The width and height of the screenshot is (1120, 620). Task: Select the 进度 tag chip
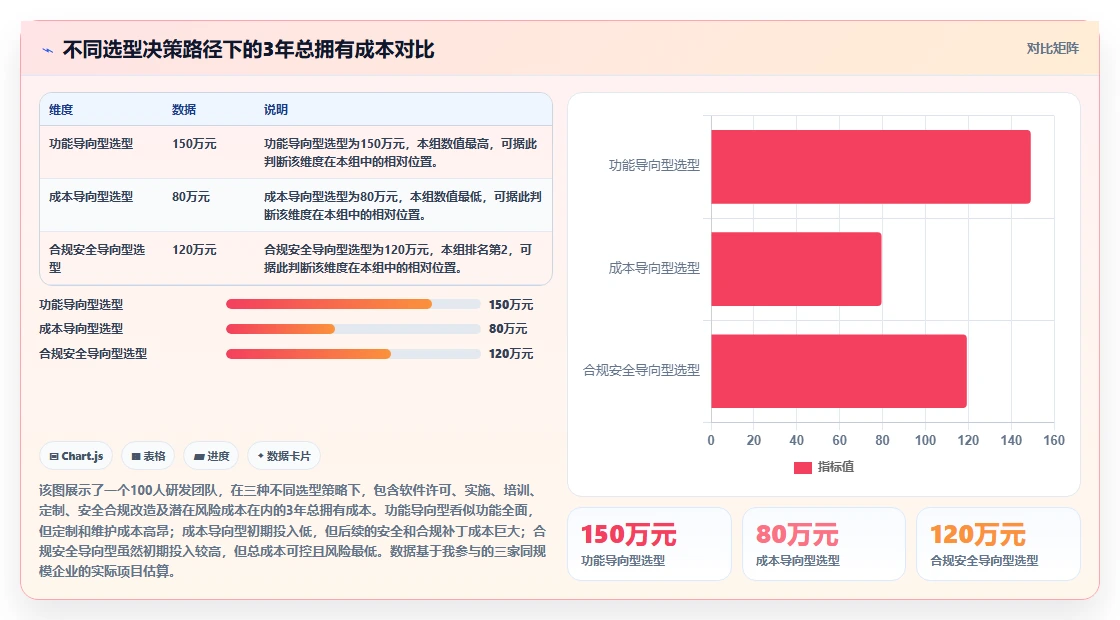click(x=211, y=456)
